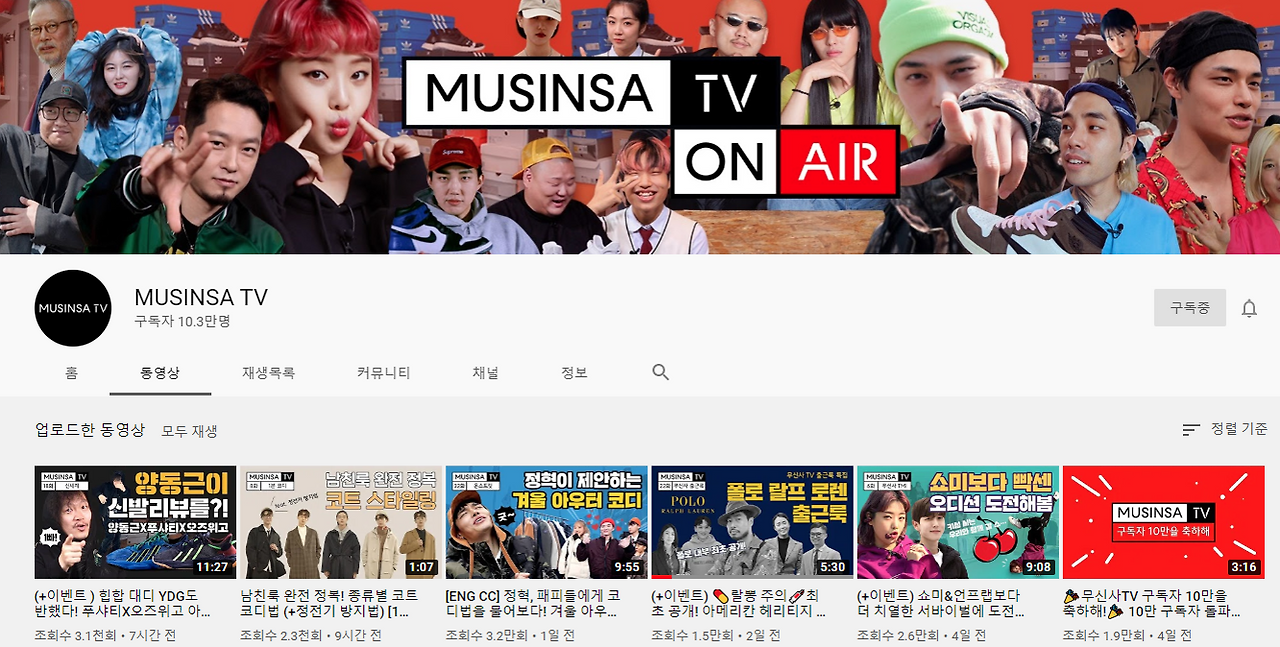Open the 재생목록 tab

(268, 372)
